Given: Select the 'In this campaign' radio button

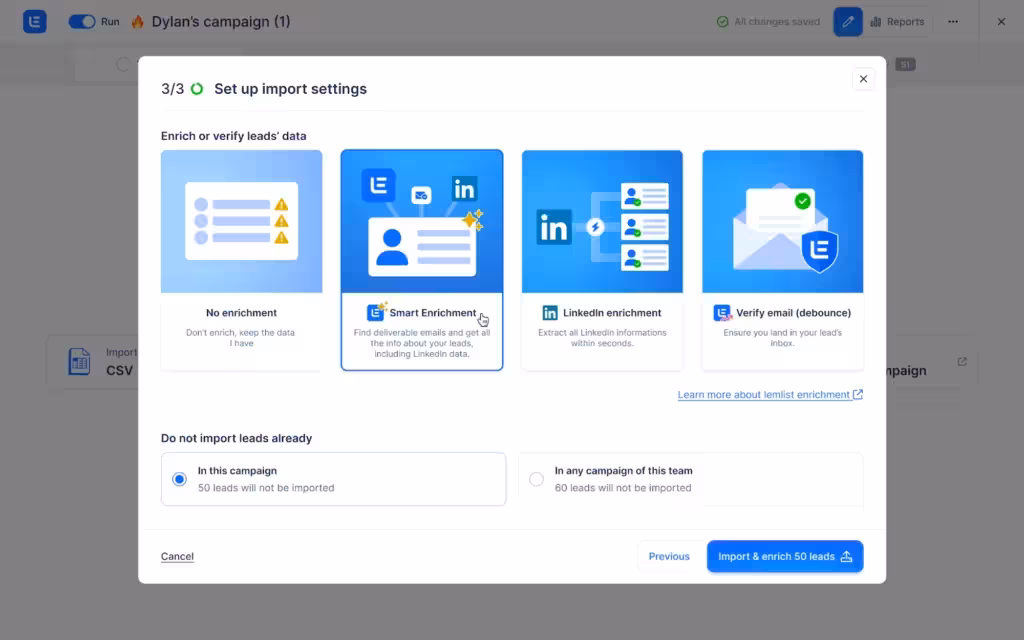Looking at the screenshot, I should 180,479.
